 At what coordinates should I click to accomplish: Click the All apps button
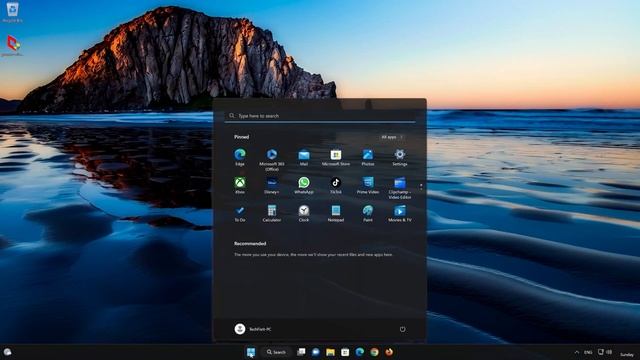point(391,137)
